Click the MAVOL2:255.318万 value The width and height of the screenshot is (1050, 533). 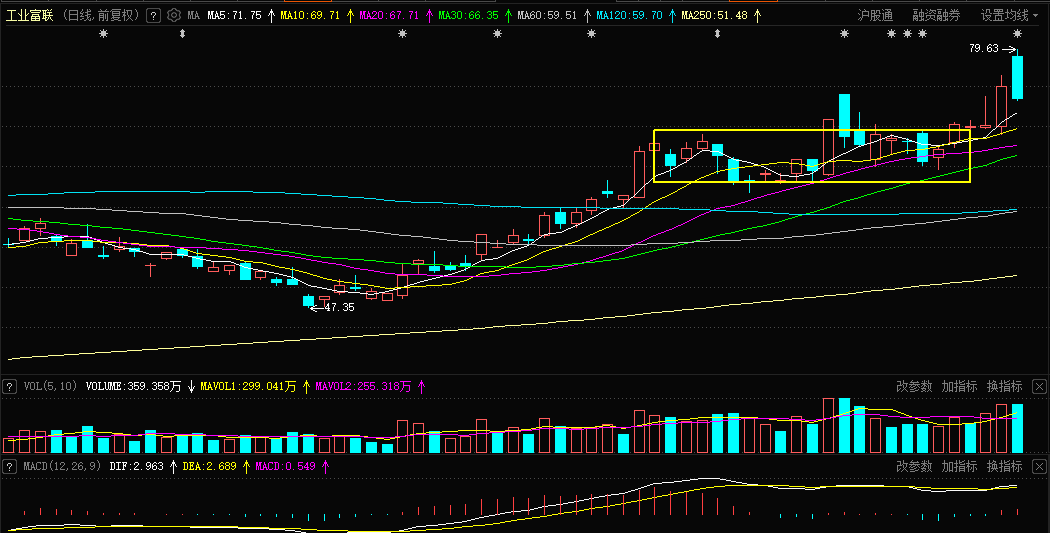point(364,386)
